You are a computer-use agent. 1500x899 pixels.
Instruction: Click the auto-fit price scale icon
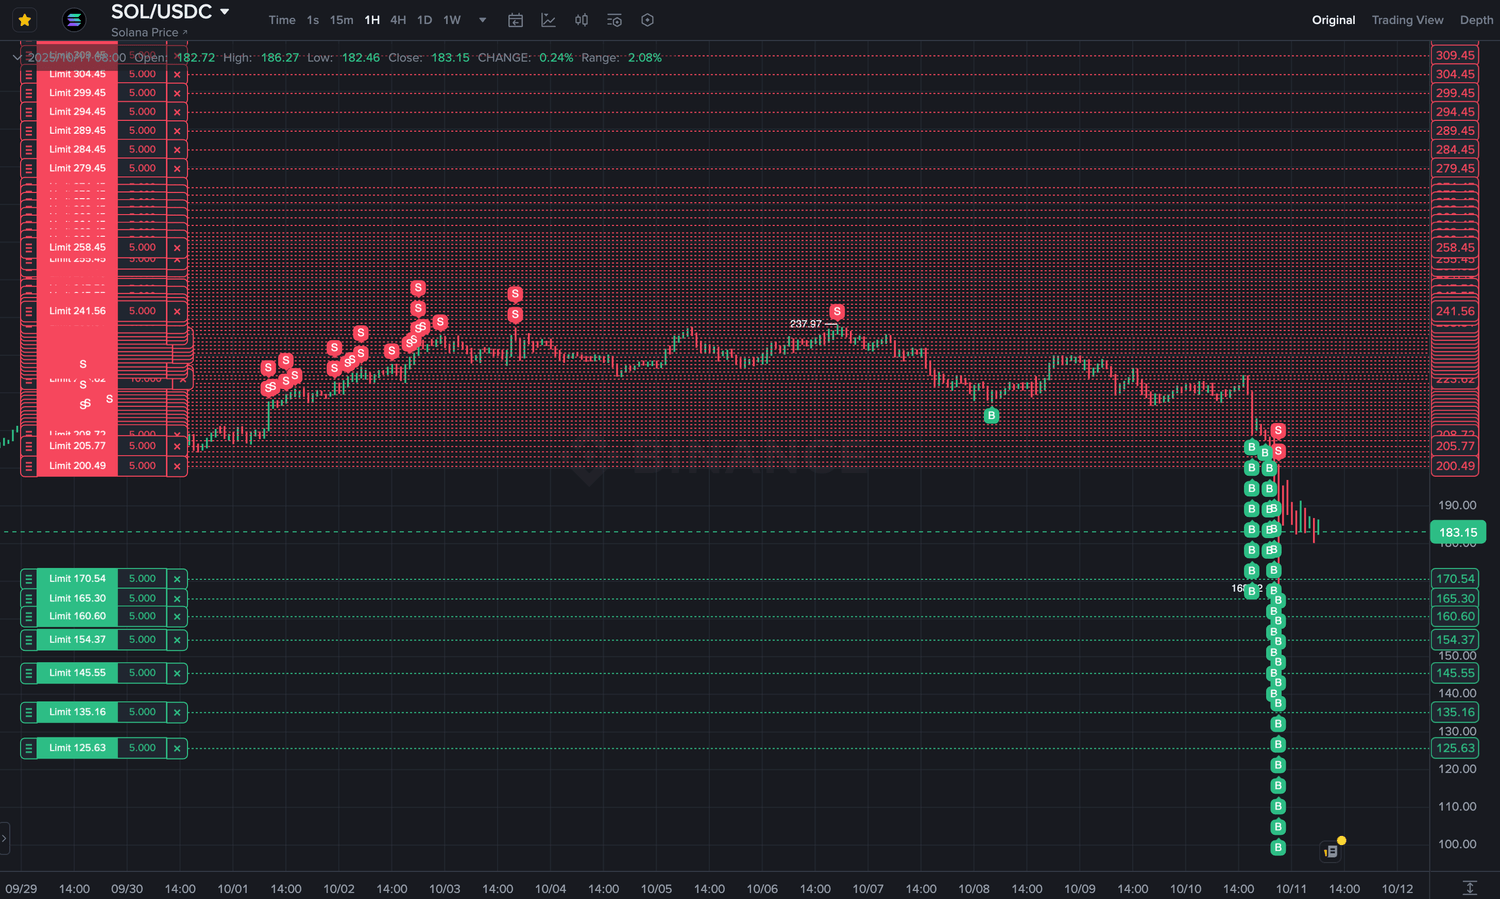[1469, 888]
